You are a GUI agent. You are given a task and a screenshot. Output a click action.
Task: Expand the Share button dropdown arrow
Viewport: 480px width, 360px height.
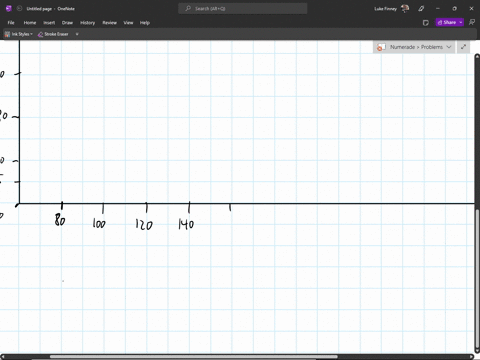pos(461,22)
